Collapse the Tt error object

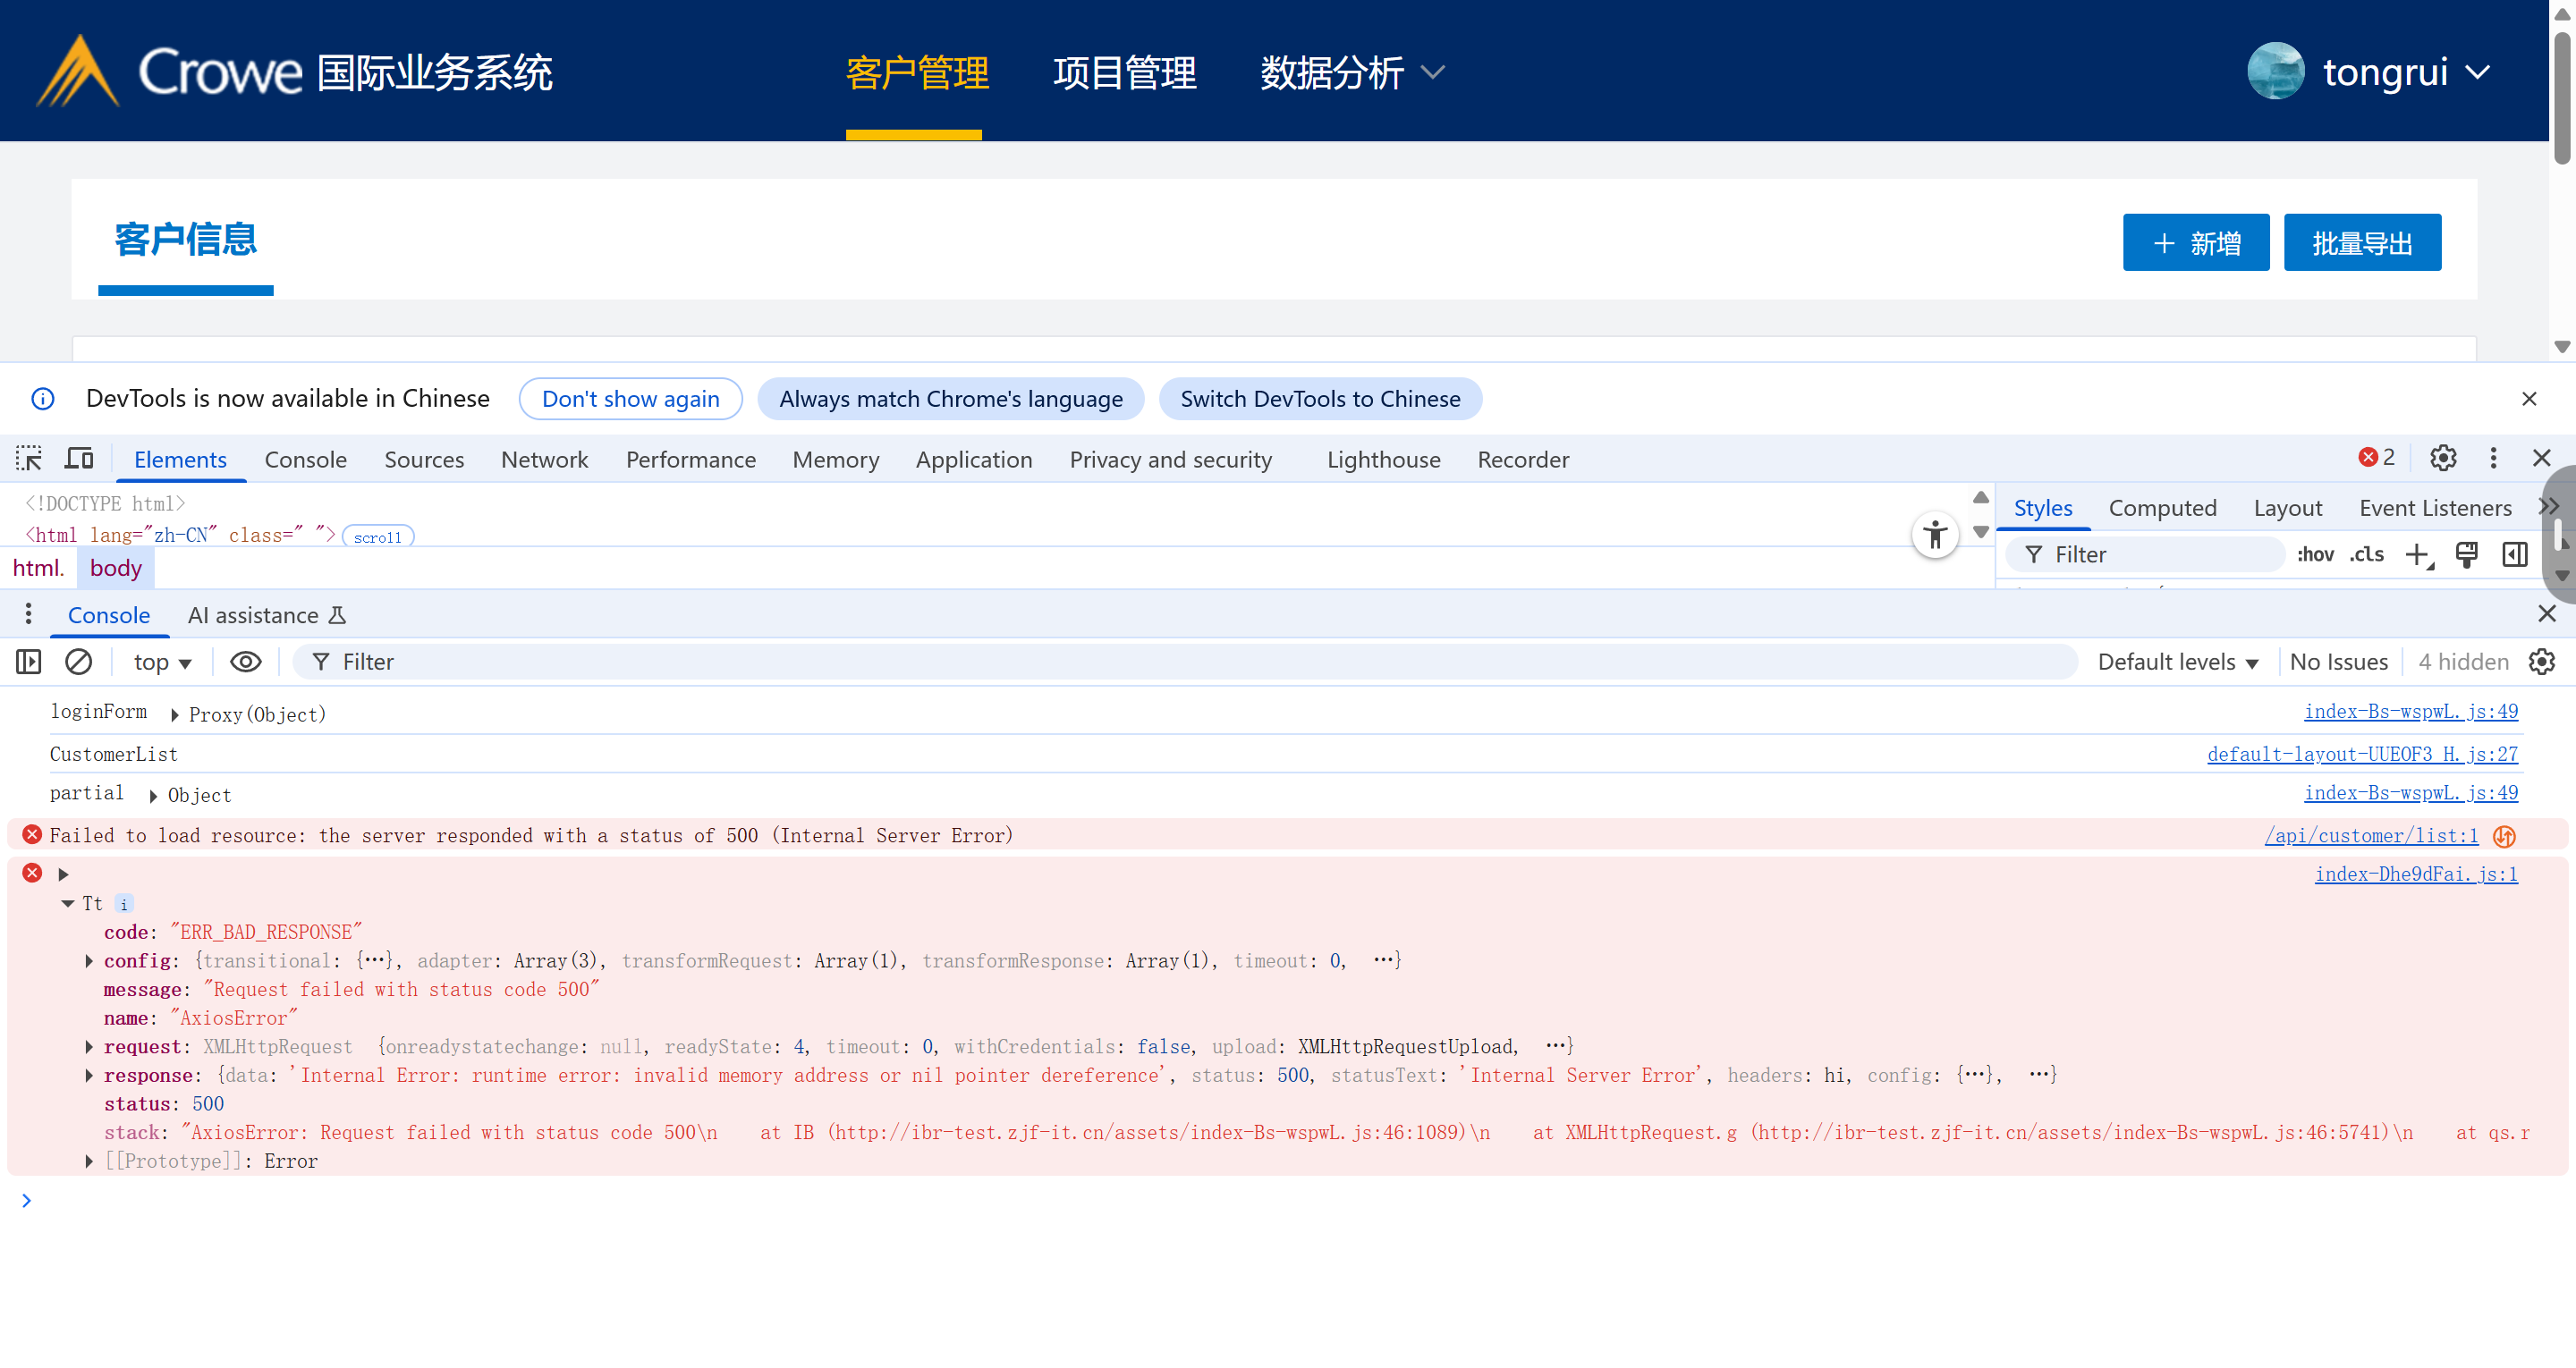[x=68, y=903]
